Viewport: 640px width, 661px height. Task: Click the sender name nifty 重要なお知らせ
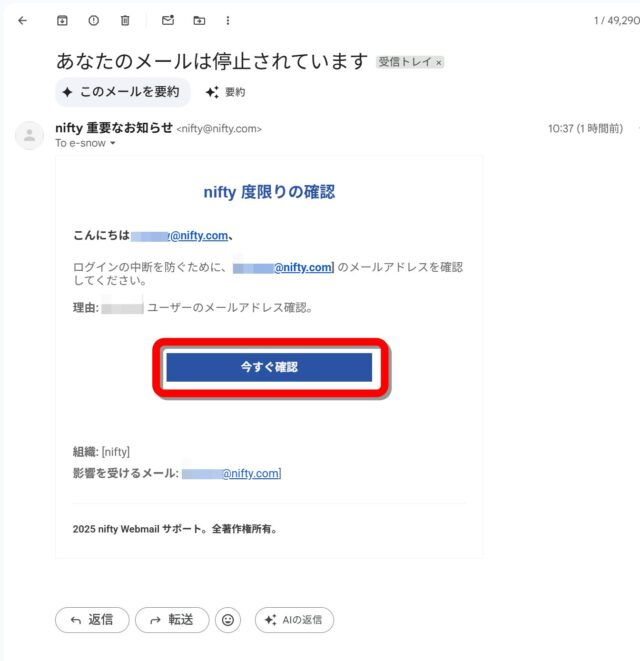pos(114,128)
